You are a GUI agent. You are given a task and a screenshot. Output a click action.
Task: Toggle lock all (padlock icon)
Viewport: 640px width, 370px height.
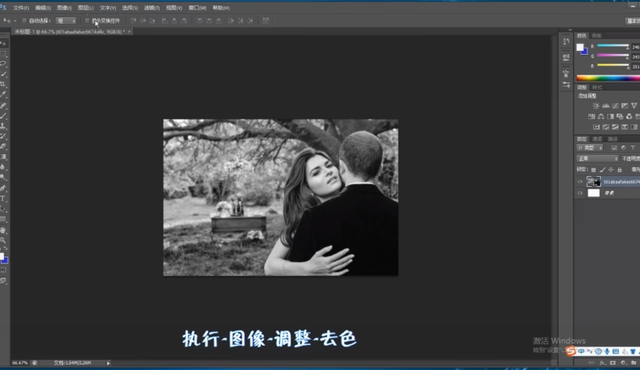(x=620, y=170)
